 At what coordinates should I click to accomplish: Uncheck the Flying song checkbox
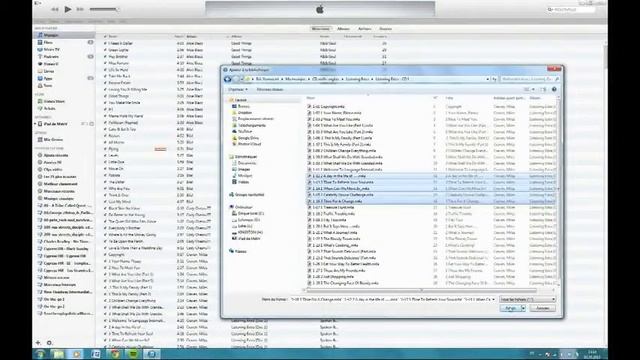[105, 149]
